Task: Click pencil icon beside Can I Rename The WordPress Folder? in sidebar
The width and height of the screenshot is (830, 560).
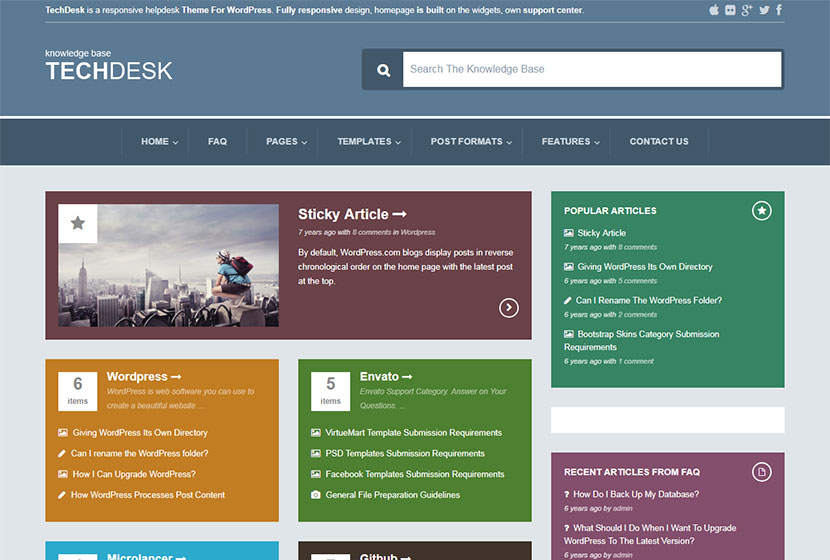Action: tap(568, 300)
